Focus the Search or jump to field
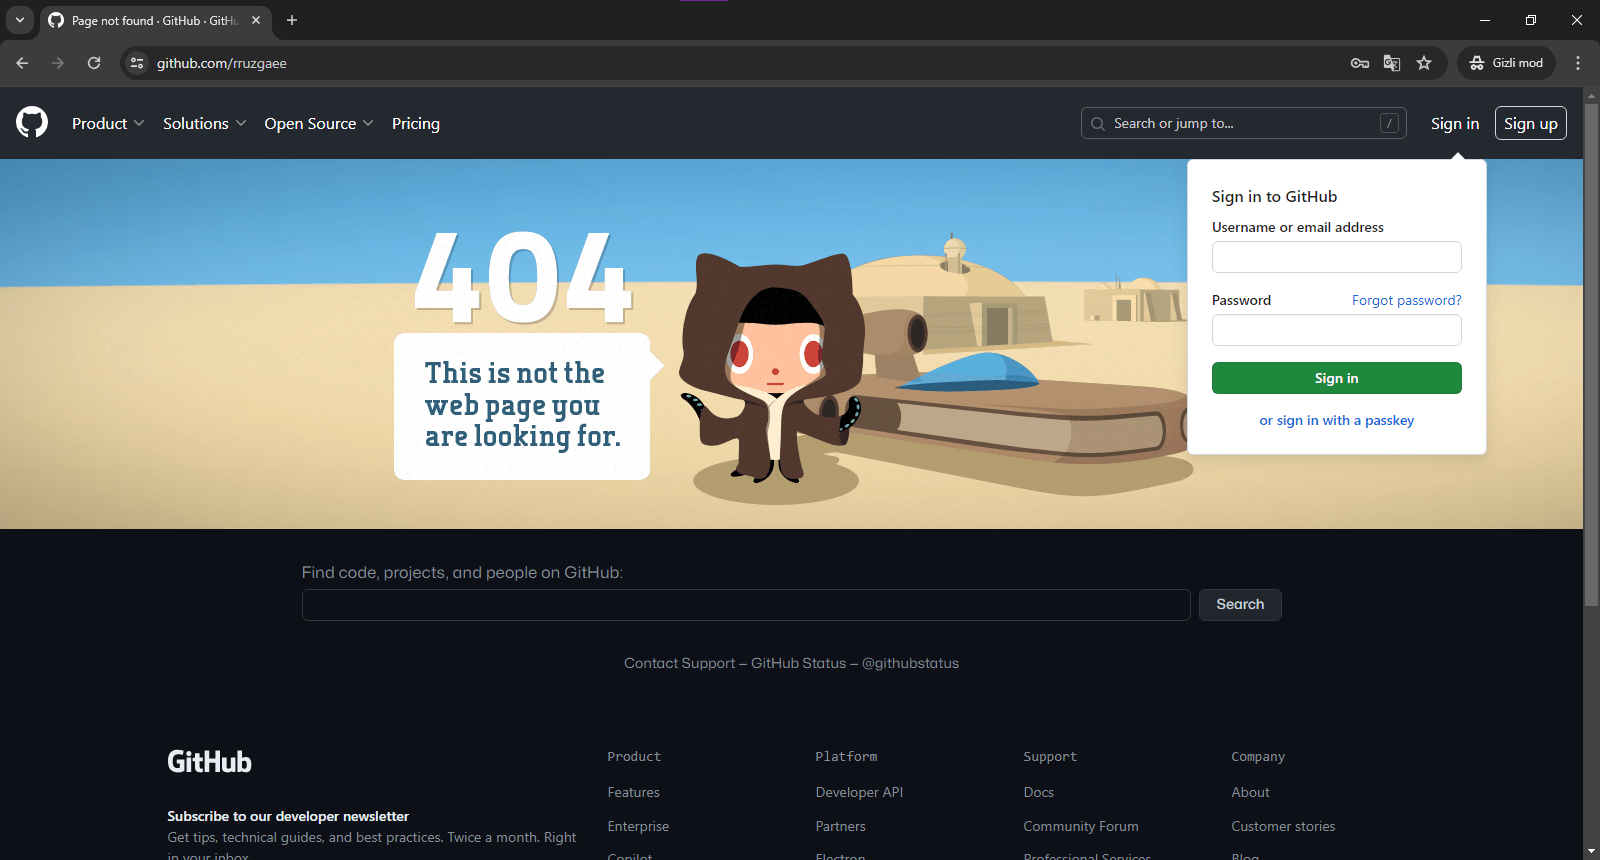Screen dimensions: 1600x860 tap(1244, 123)
